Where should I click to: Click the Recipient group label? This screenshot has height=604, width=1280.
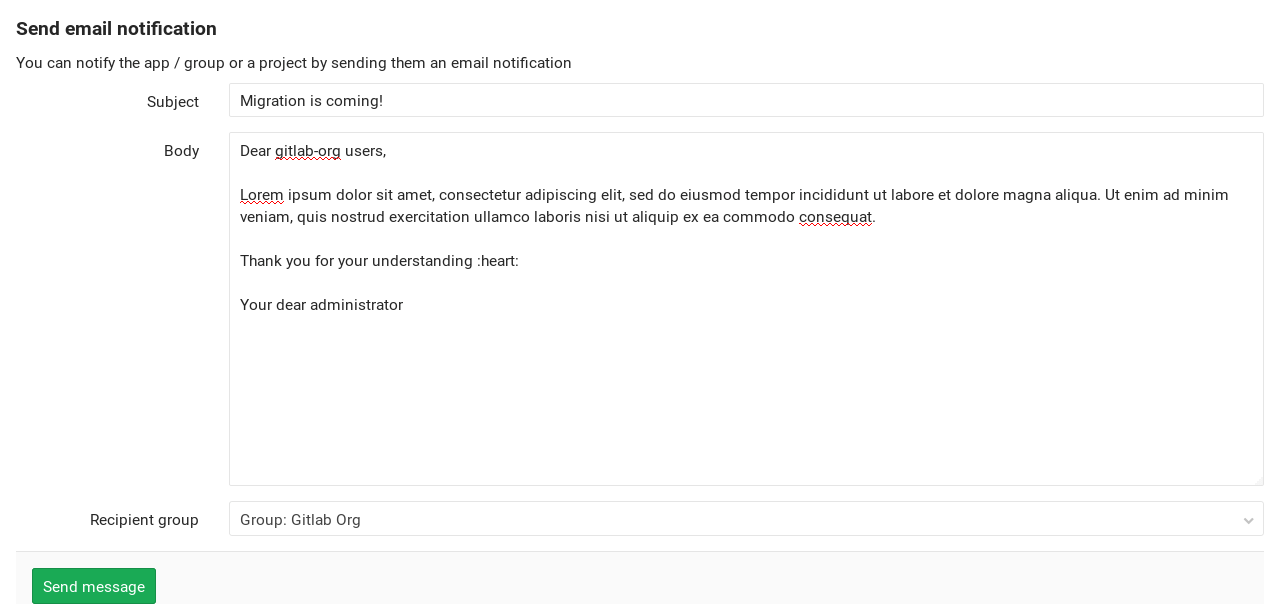point(144,520)
